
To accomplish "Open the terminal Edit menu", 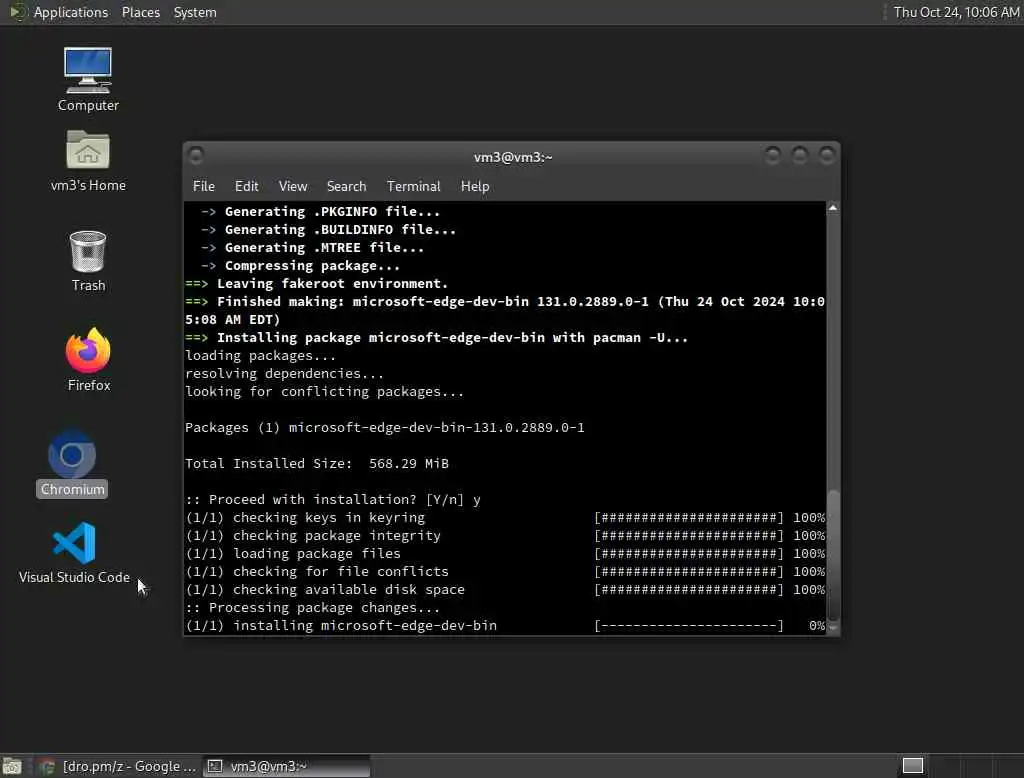I will (246, 186).
